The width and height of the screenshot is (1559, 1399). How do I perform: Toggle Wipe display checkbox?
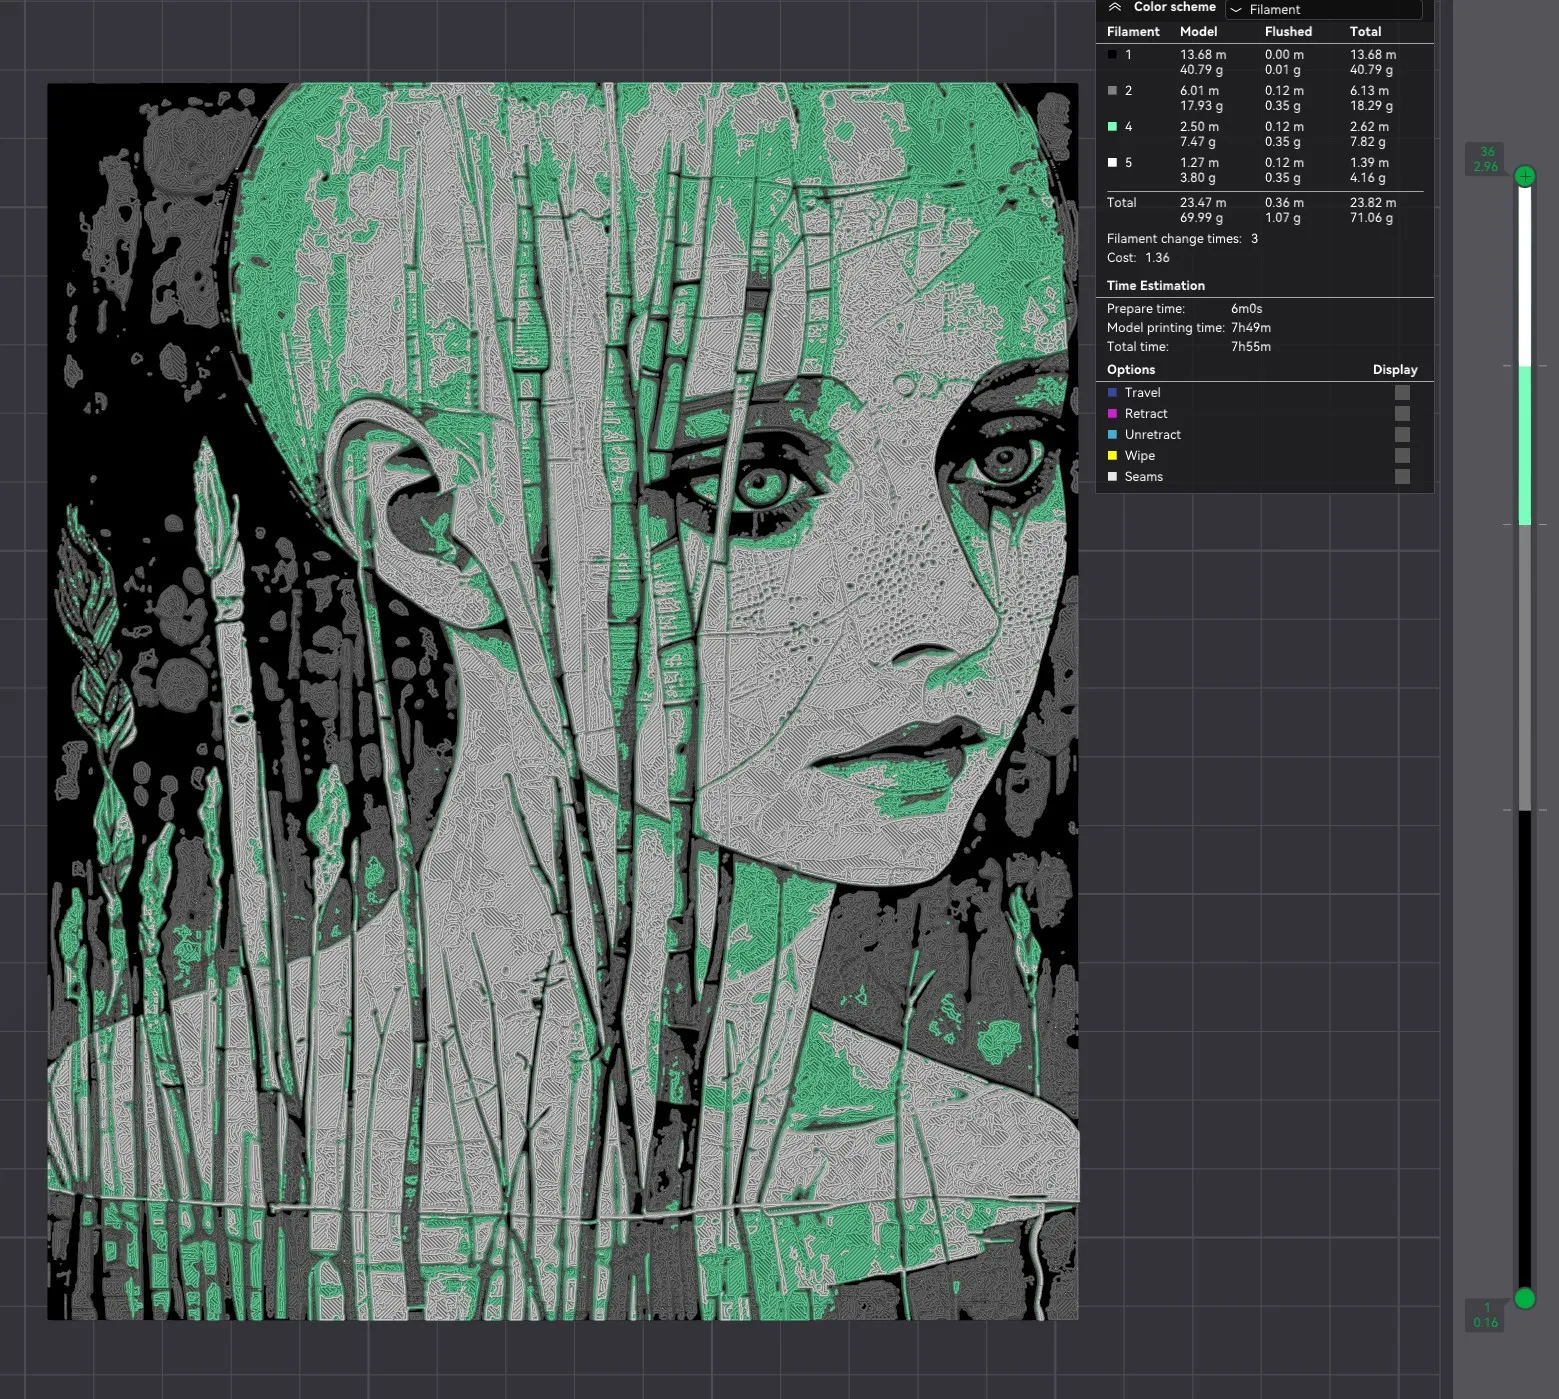click(x=1402, y=456)
